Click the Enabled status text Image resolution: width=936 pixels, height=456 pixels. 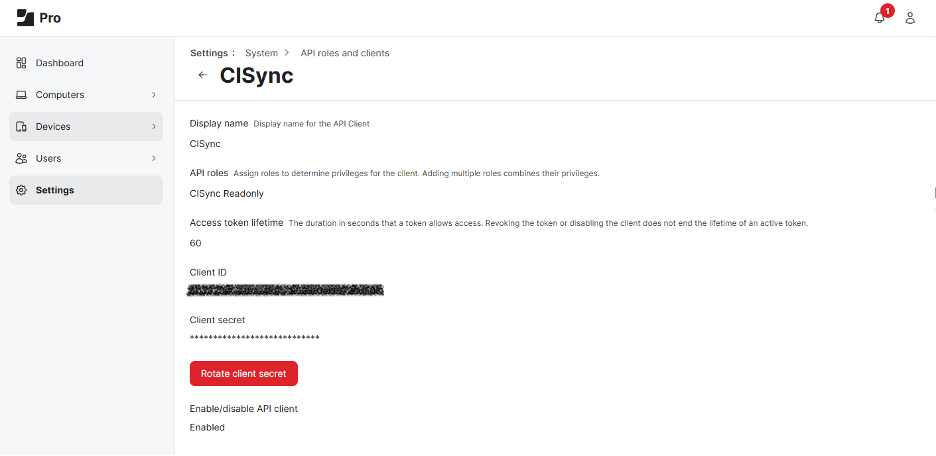(x=207, y=427)
